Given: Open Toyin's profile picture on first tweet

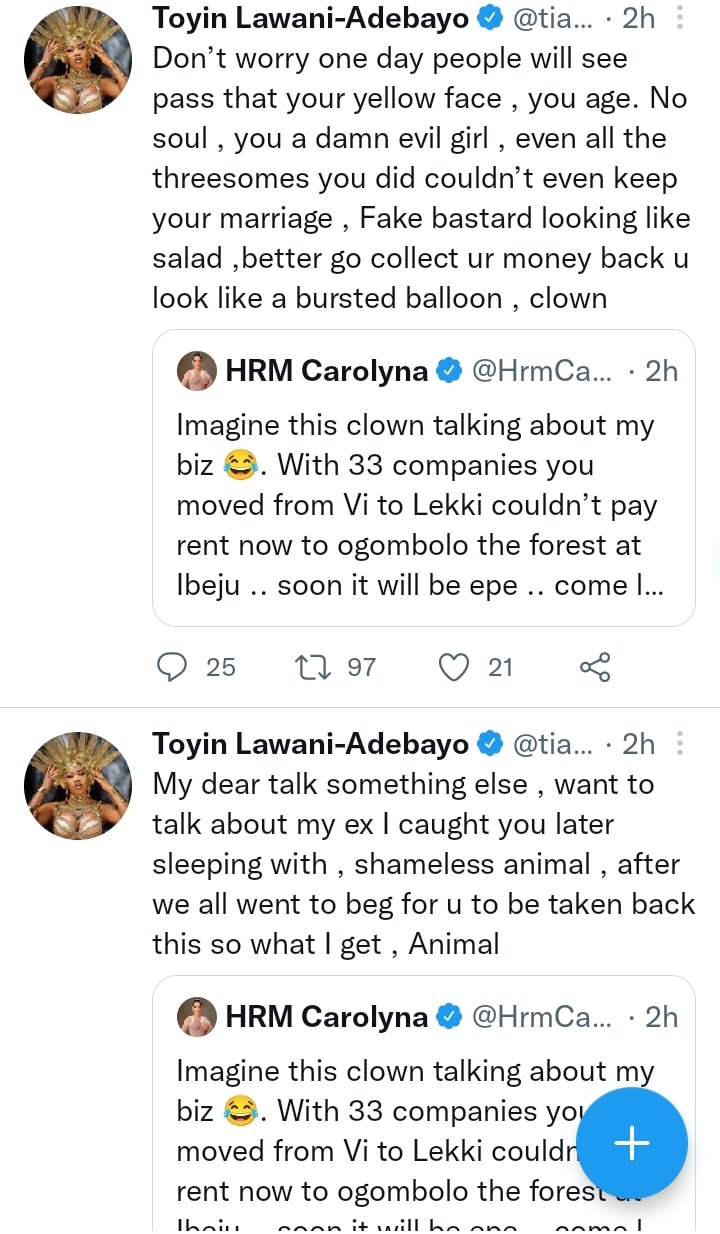Looking at the screenshot, I should [x=78, y=58].
